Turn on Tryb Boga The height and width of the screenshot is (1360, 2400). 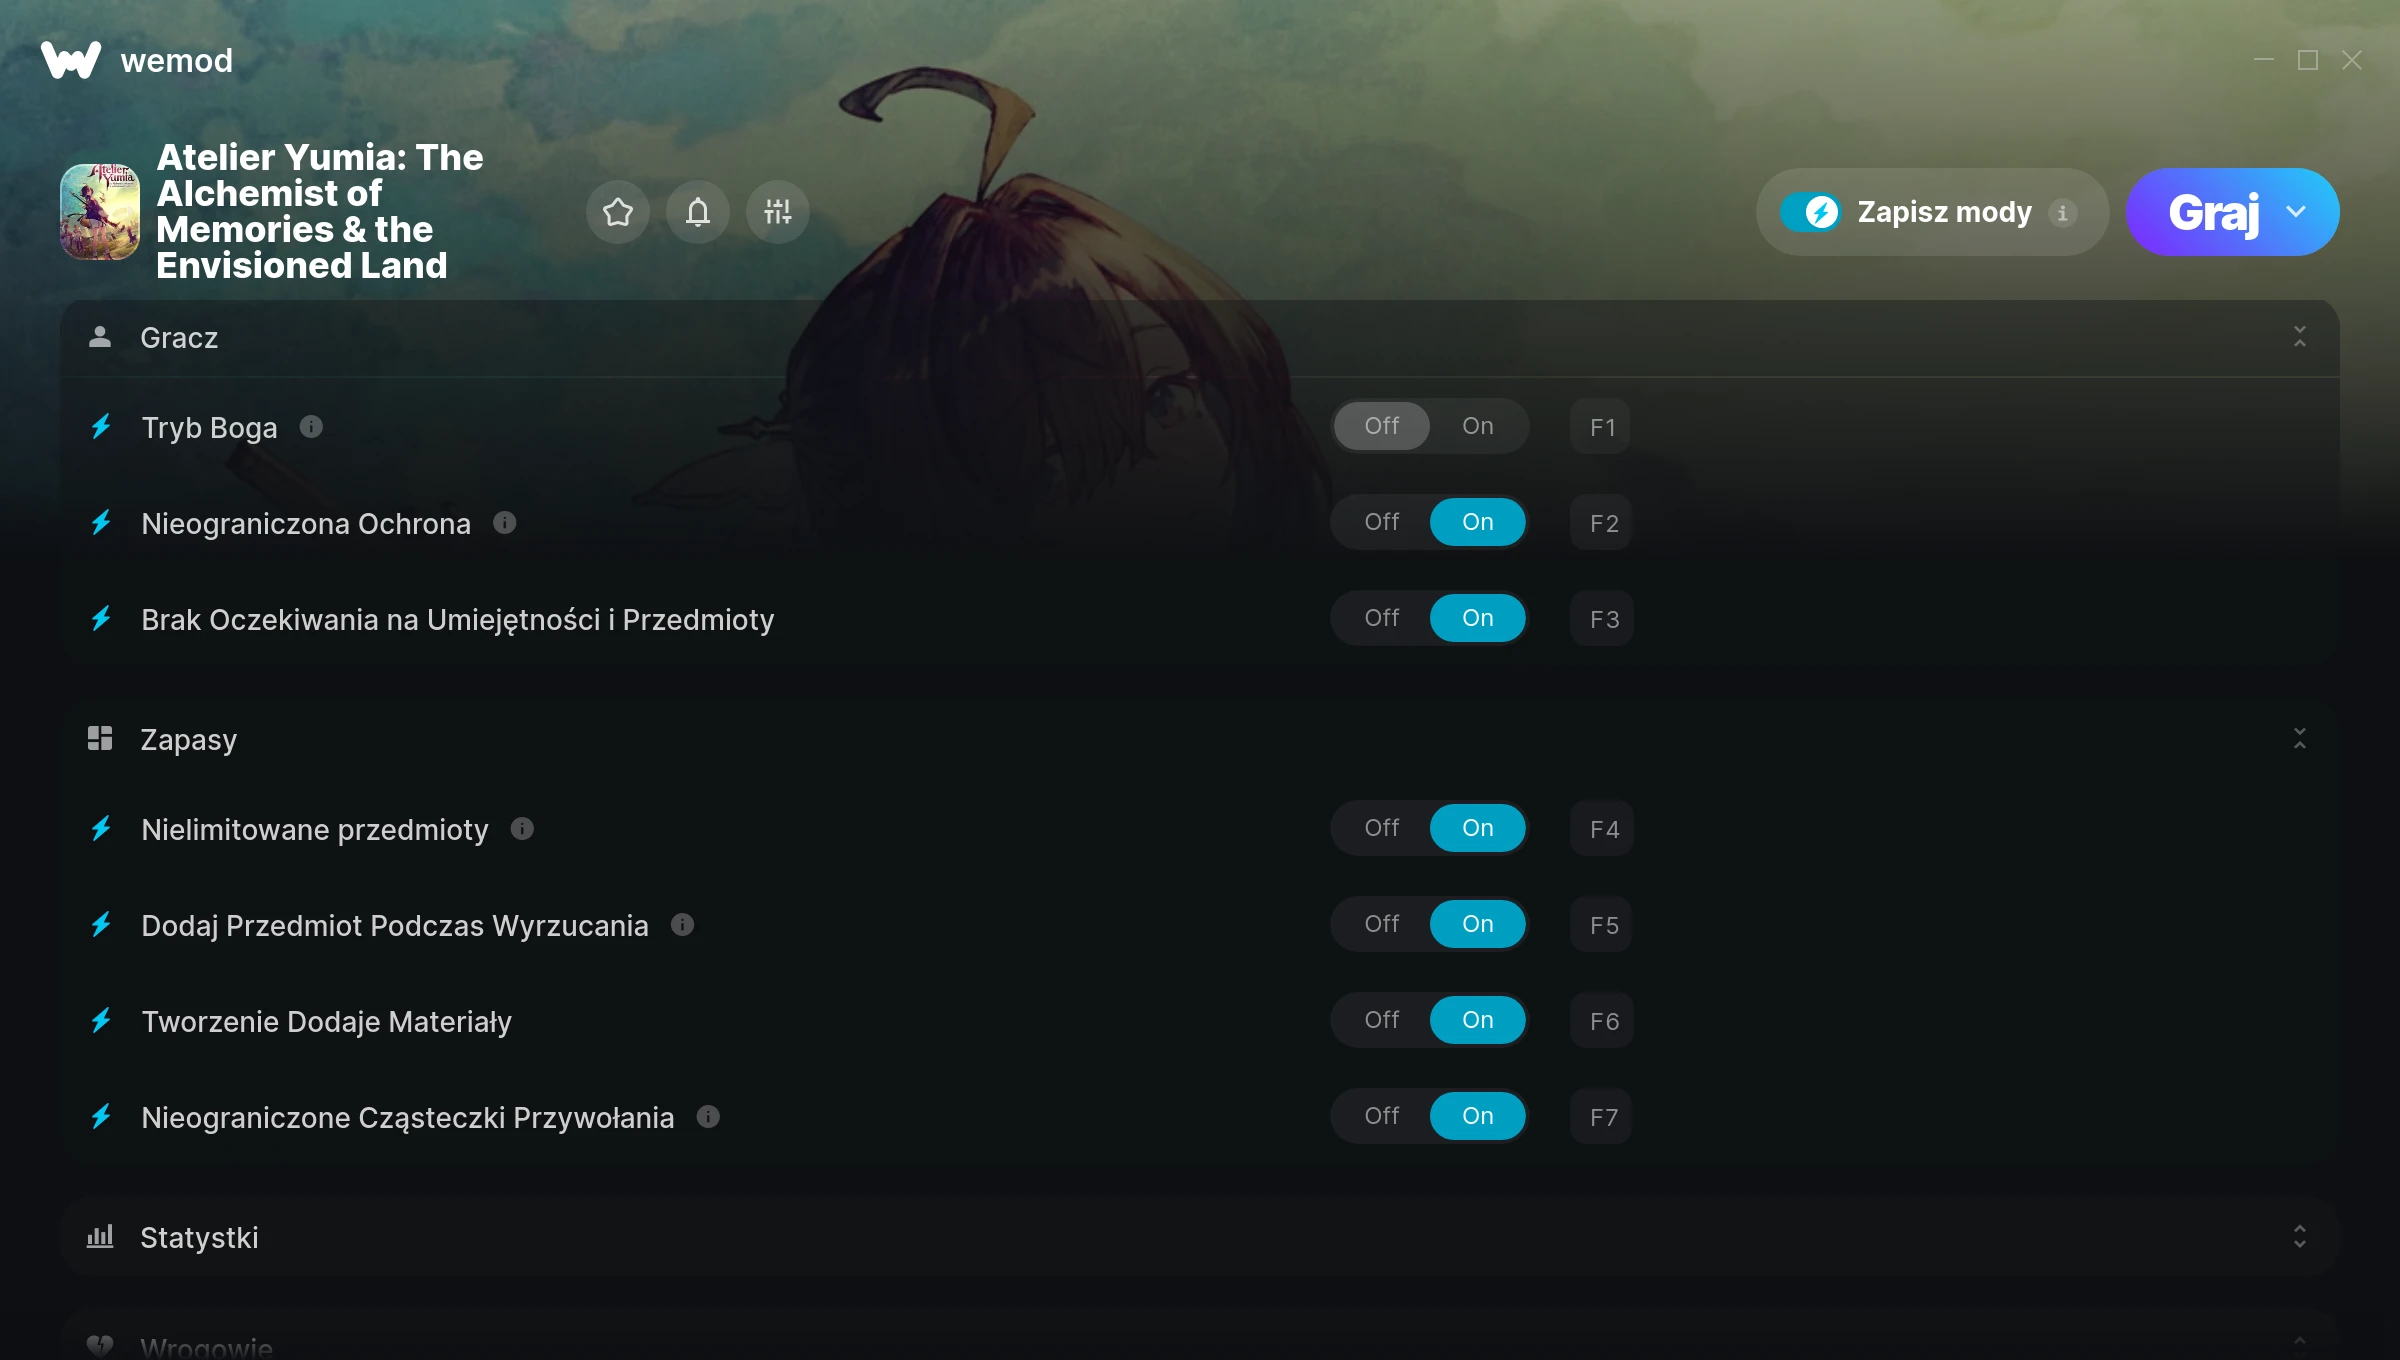1478,426
